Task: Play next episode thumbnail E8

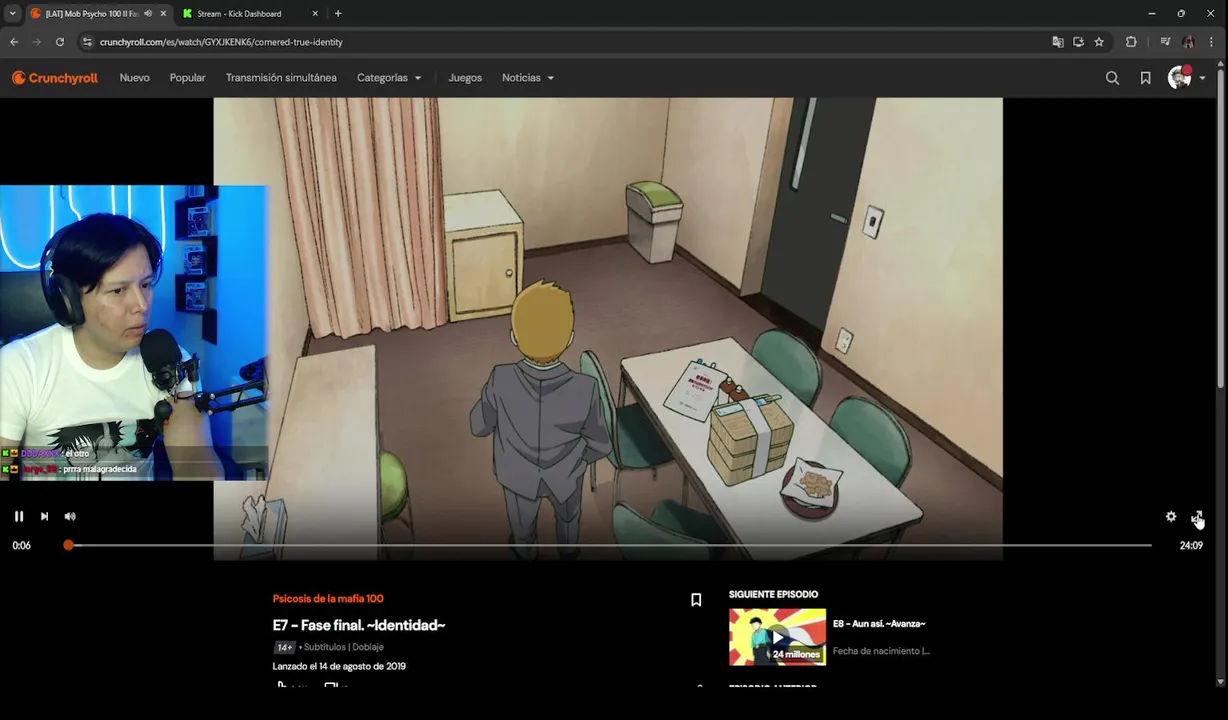Action: point(777,637)
